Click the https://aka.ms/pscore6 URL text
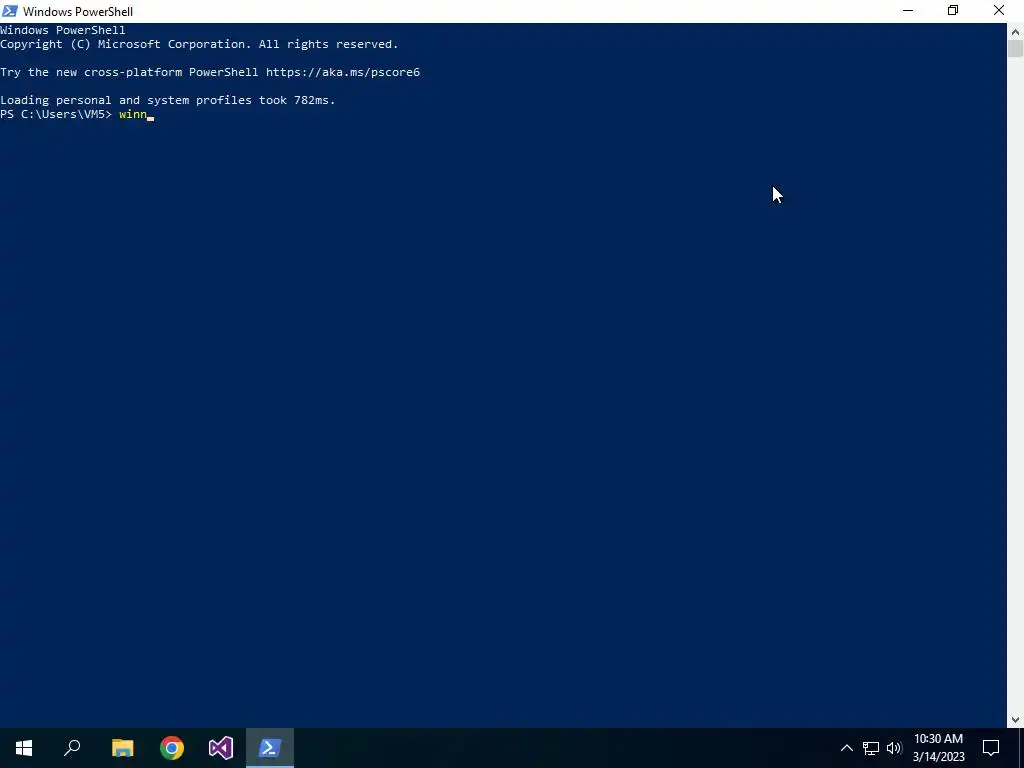The width and height of the screenshot is (1024, 768). point(343,72)
